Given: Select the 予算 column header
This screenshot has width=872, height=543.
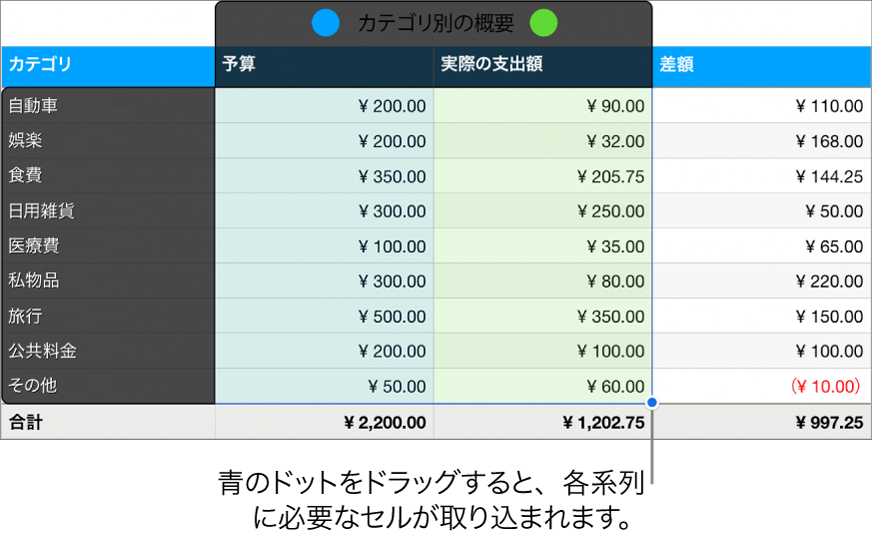Looking at the screenshot, I should coord(324,66).
